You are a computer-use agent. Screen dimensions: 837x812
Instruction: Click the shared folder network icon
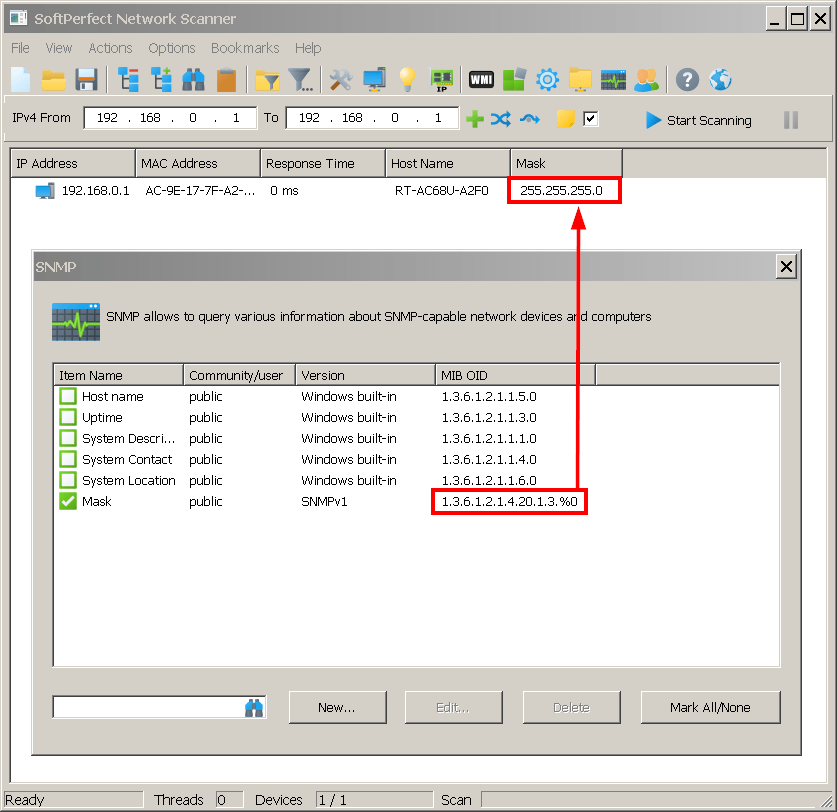(580, 80)
